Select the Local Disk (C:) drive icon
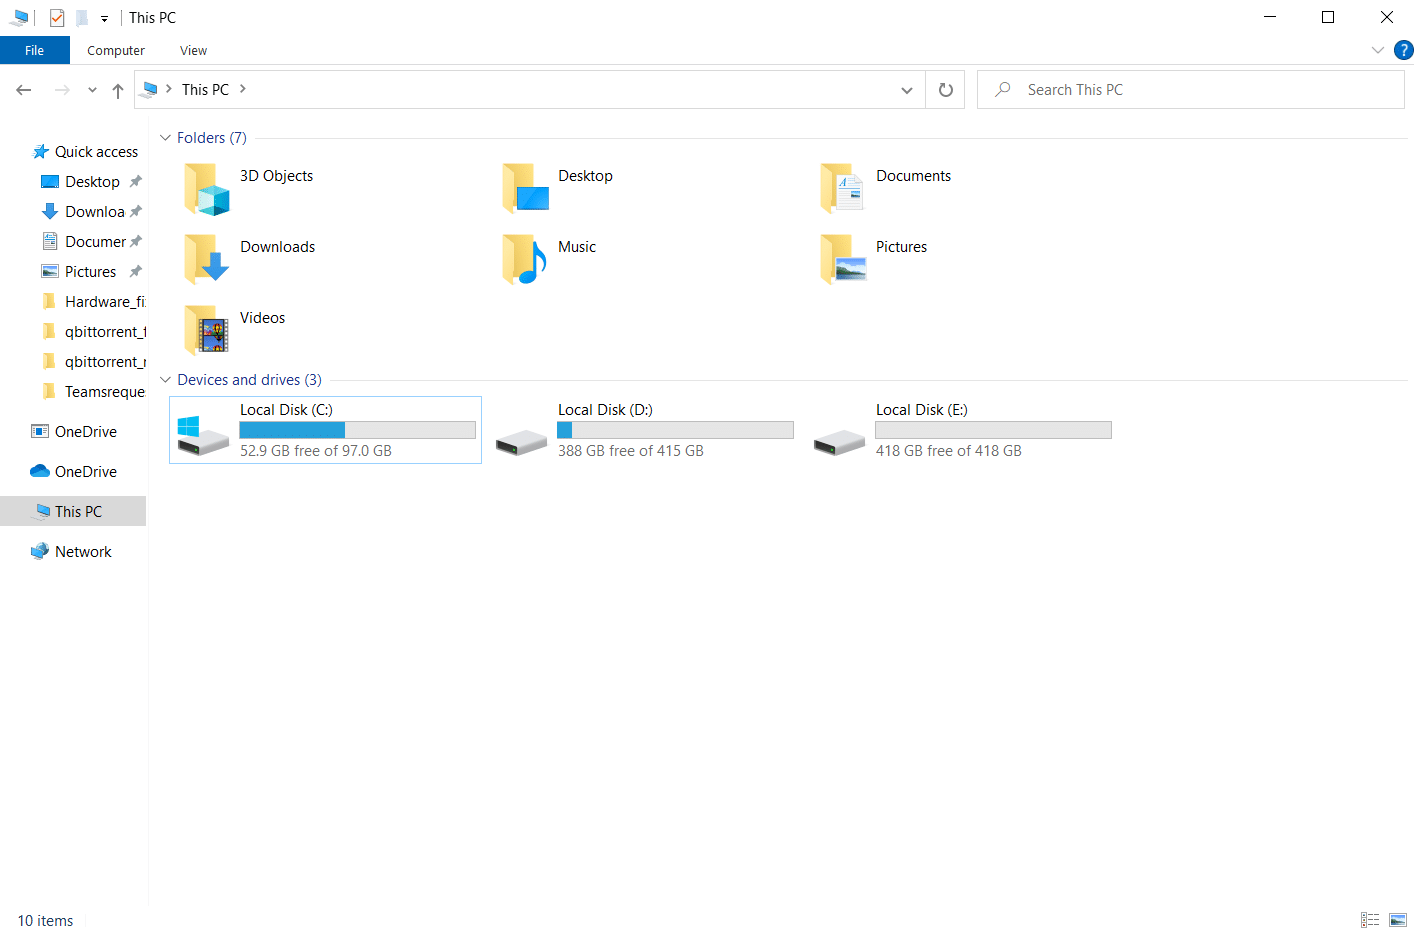This screenshot has height=933, width=1414. point(203,436)
